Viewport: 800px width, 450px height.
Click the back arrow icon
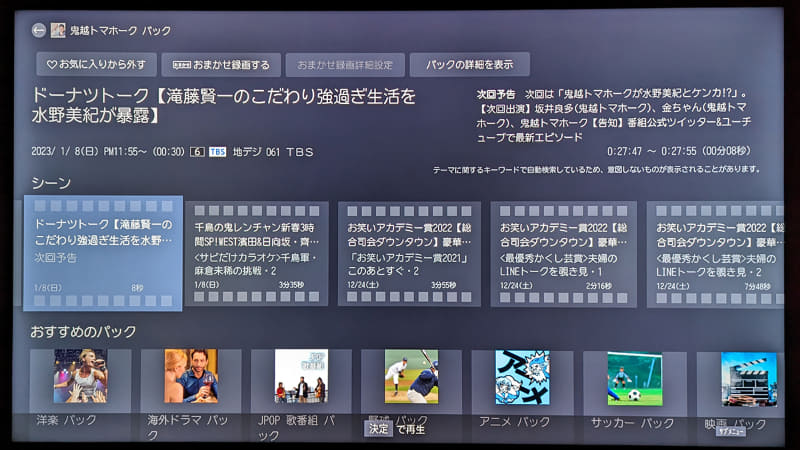[x=39, y=31]
